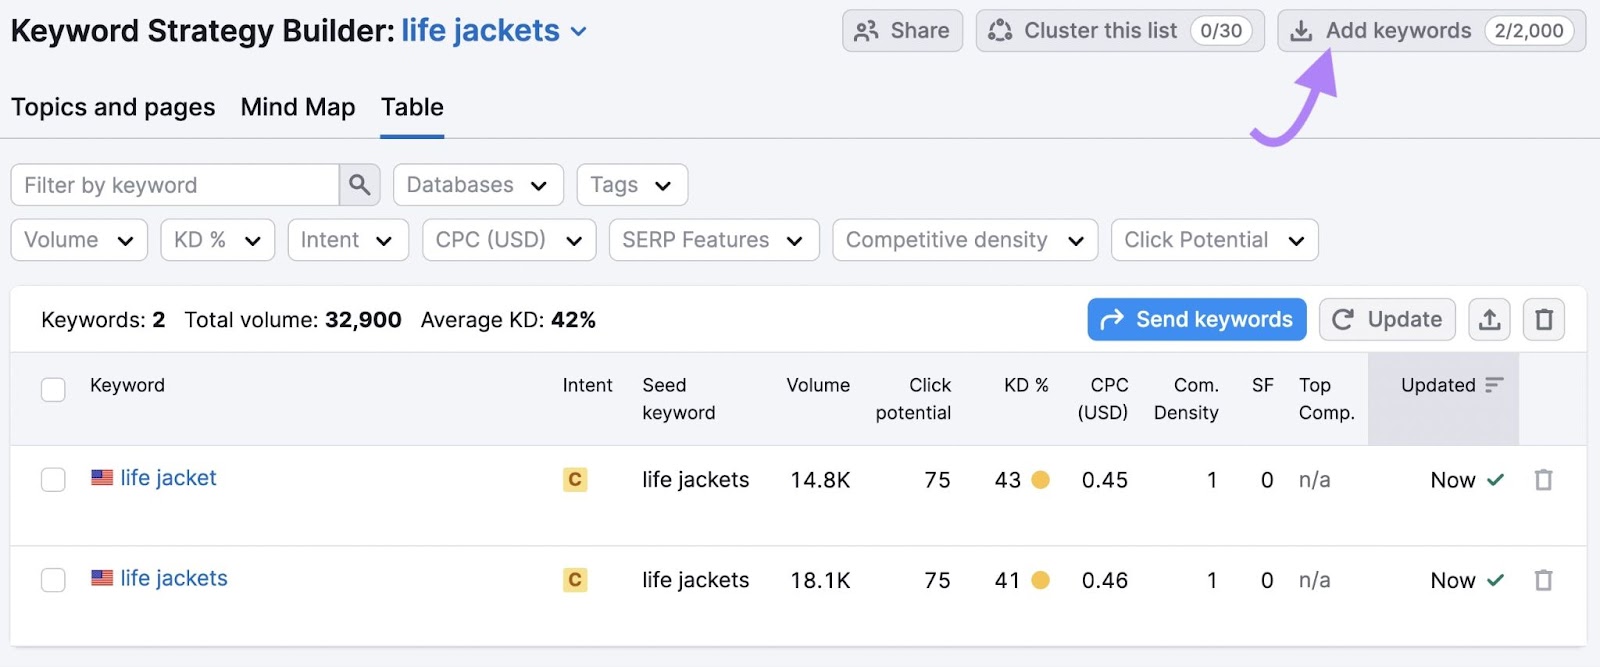Screen dimensions: 1600x667
Task: Check the life jackets row checkbox
Action: coord(53,580)
